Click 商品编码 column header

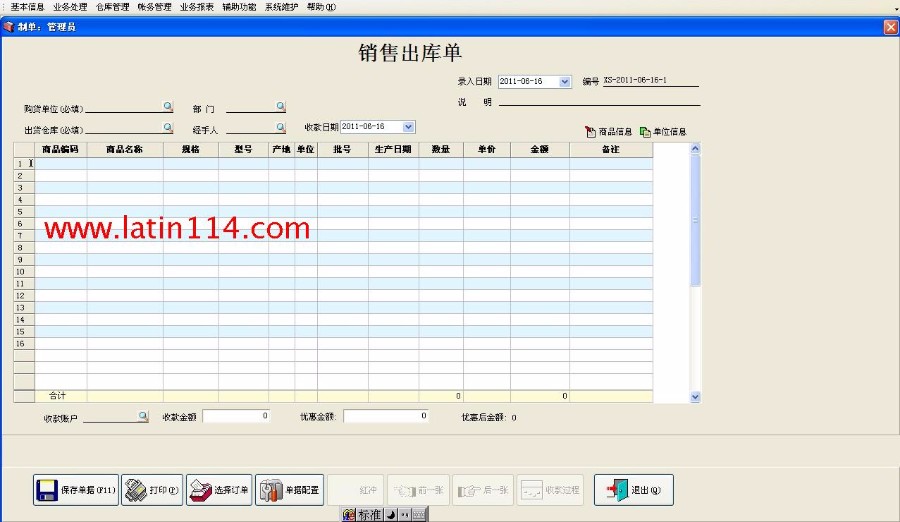coord(61,149)
